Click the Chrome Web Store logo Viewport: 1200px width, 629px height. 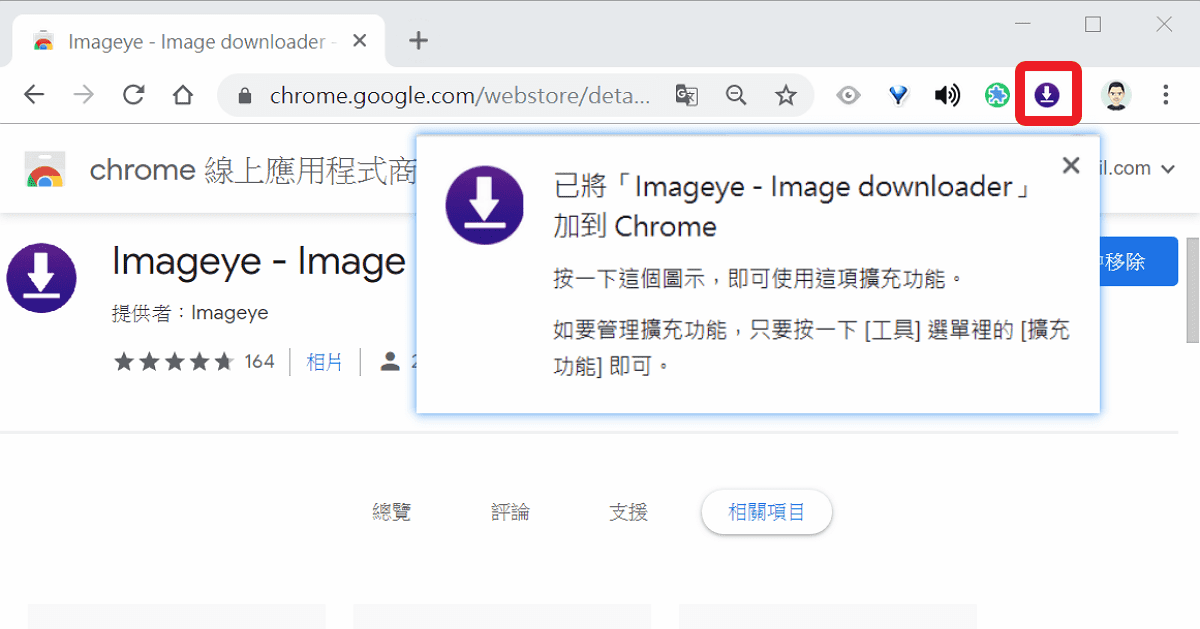(x=45, y=170)
